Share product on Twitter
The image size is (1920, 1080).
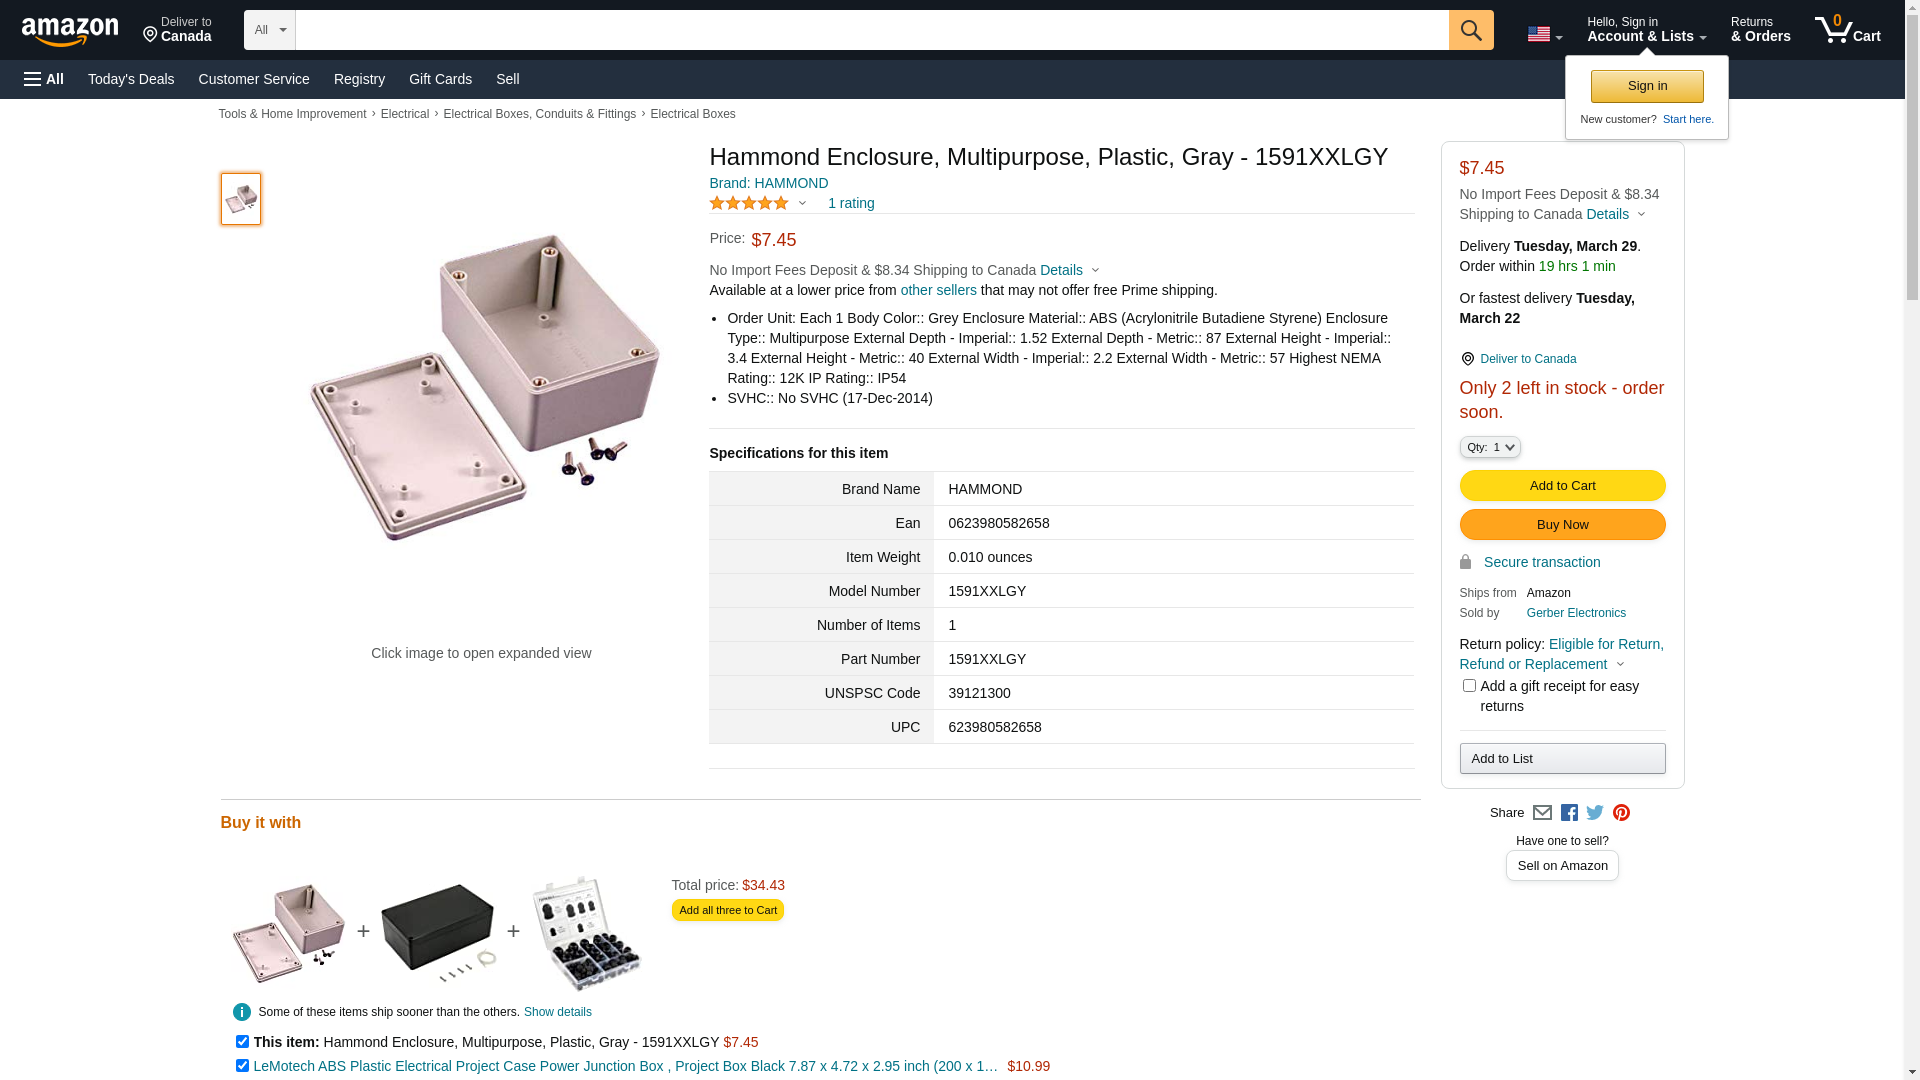coord(1595,813)
